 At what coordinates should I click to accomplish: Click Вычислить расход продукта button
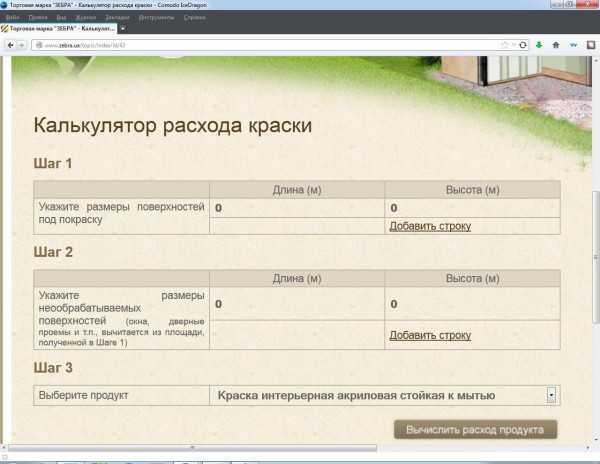(475, 429)
